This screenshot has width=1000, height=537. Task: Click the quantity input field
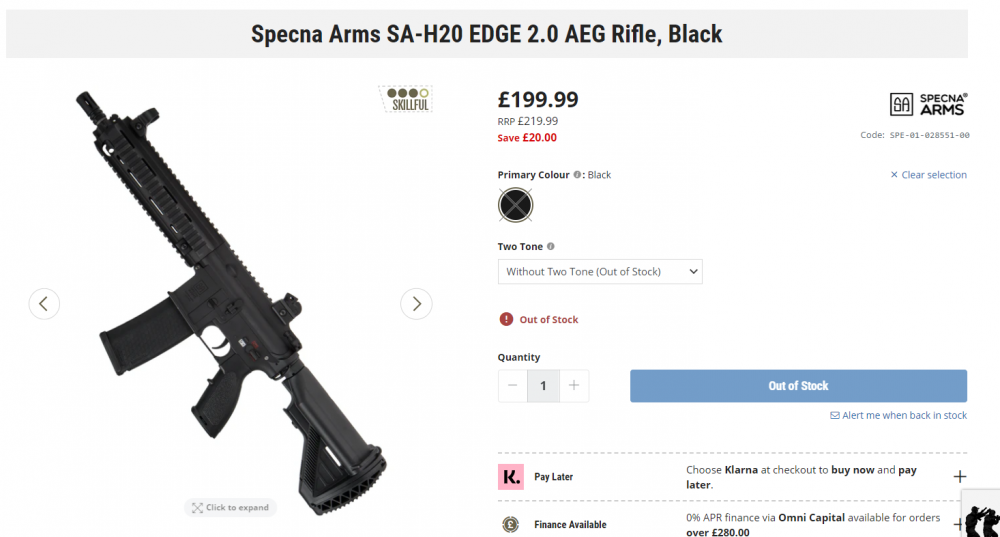[x=543, y=385]
